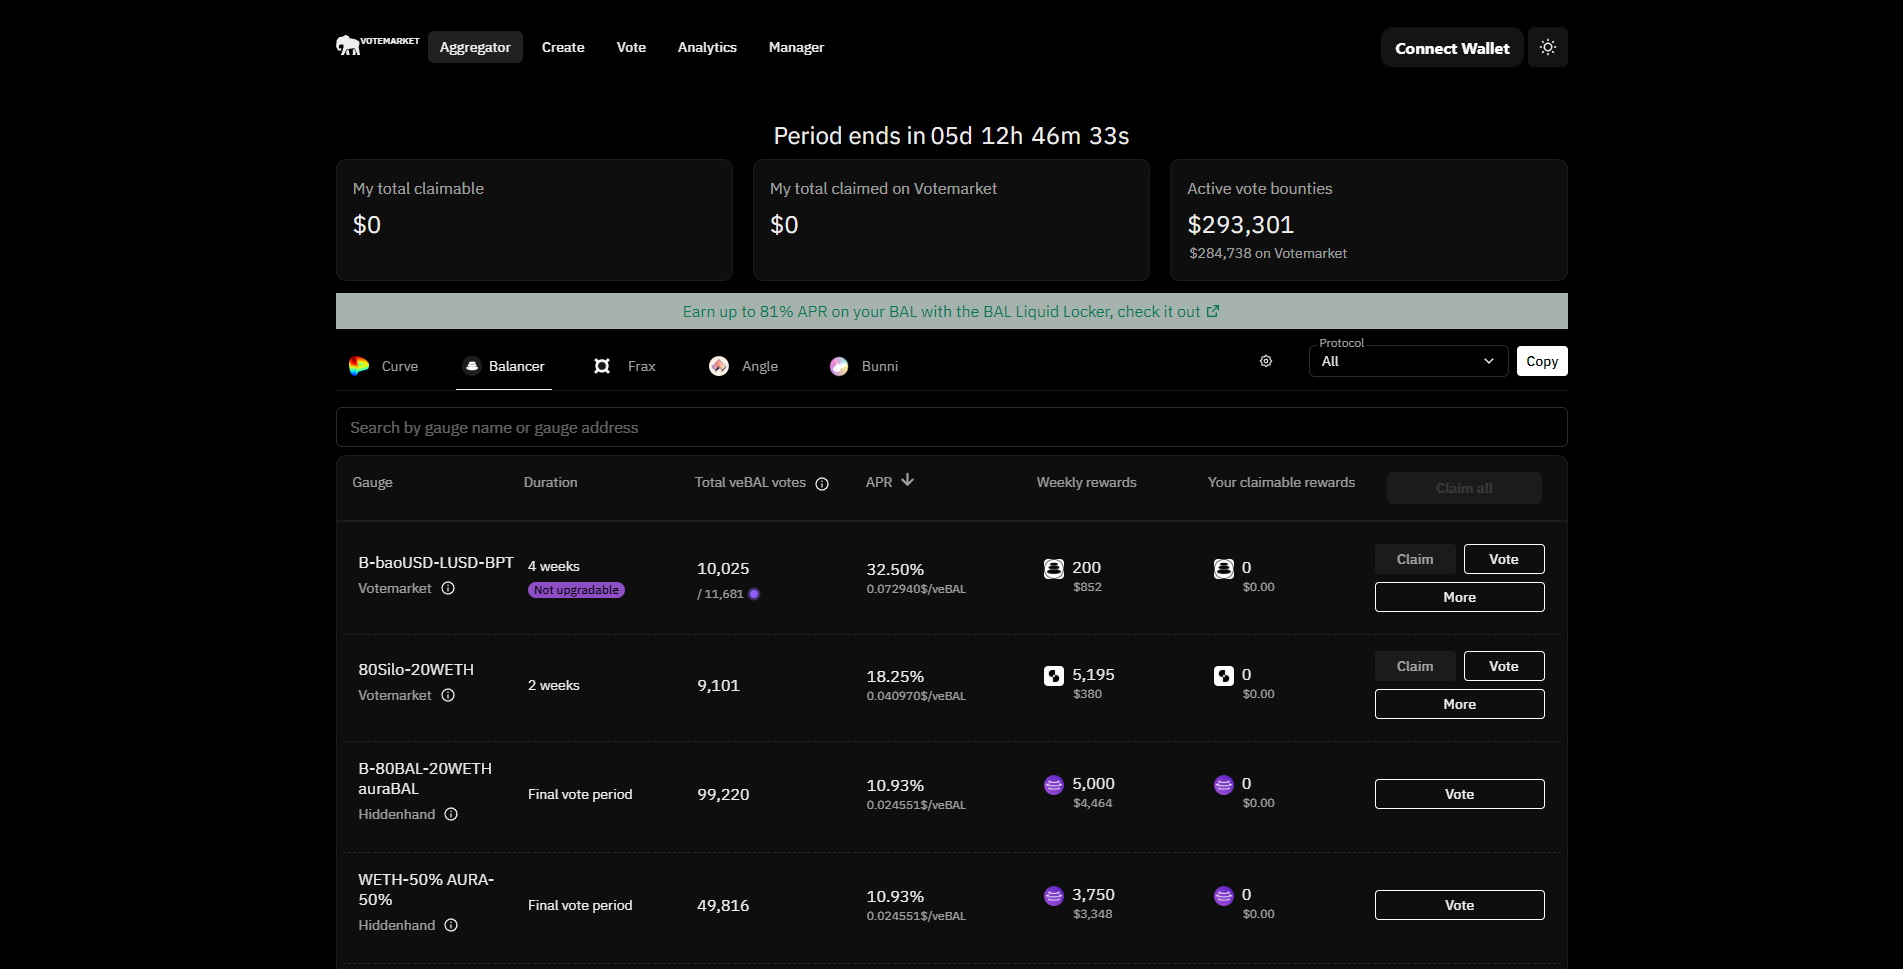Toggle the light/dark theme sun icon
The image size is (1903, 969).
tap(1547, 47)
